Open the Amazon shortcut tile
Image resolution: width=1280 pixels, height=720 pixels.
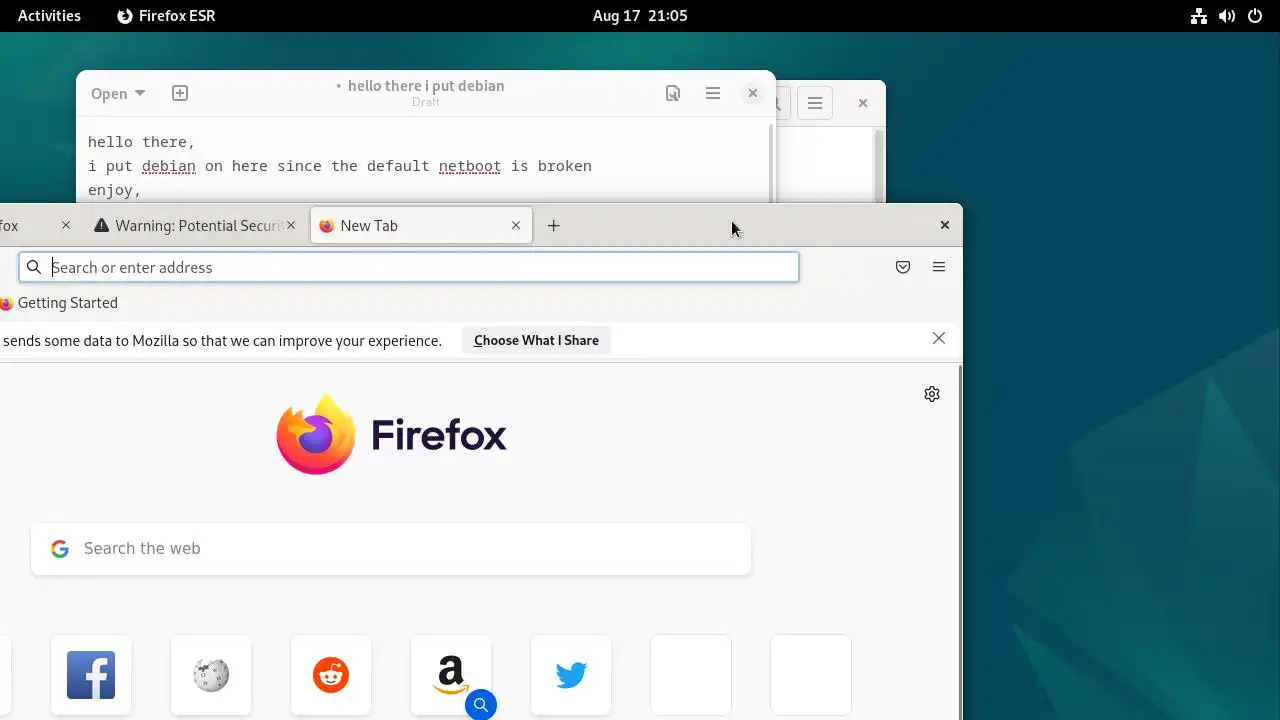pyautogui.click(x=451, y=675)
